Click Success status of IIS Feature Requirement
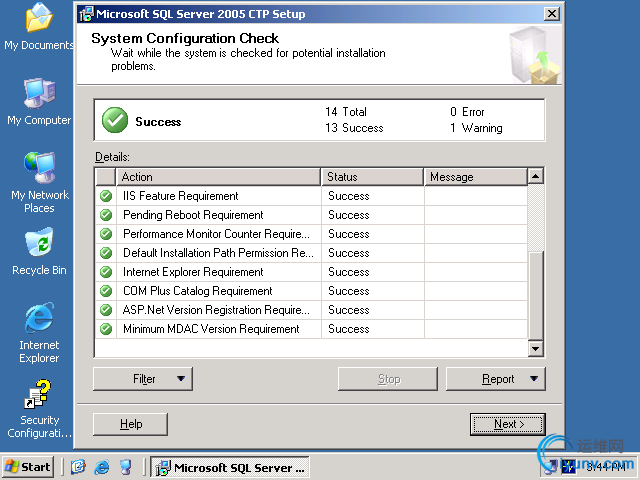Viewport: 640px width, 480px height. click(x=349, y=196)
